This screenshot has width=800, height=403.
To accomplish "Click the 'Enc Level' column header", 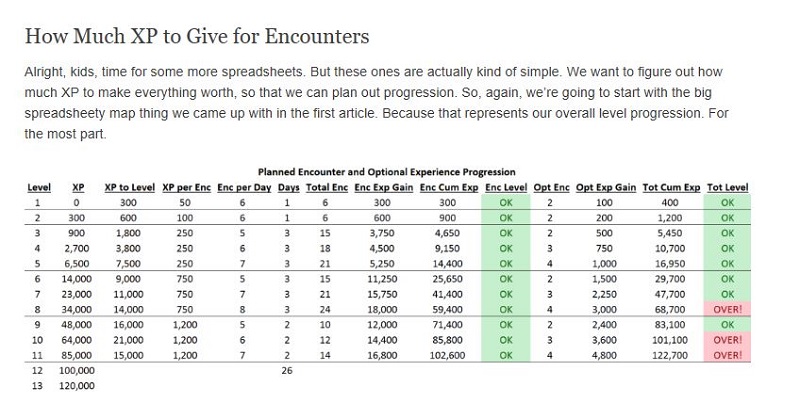I will pos(506,187).
